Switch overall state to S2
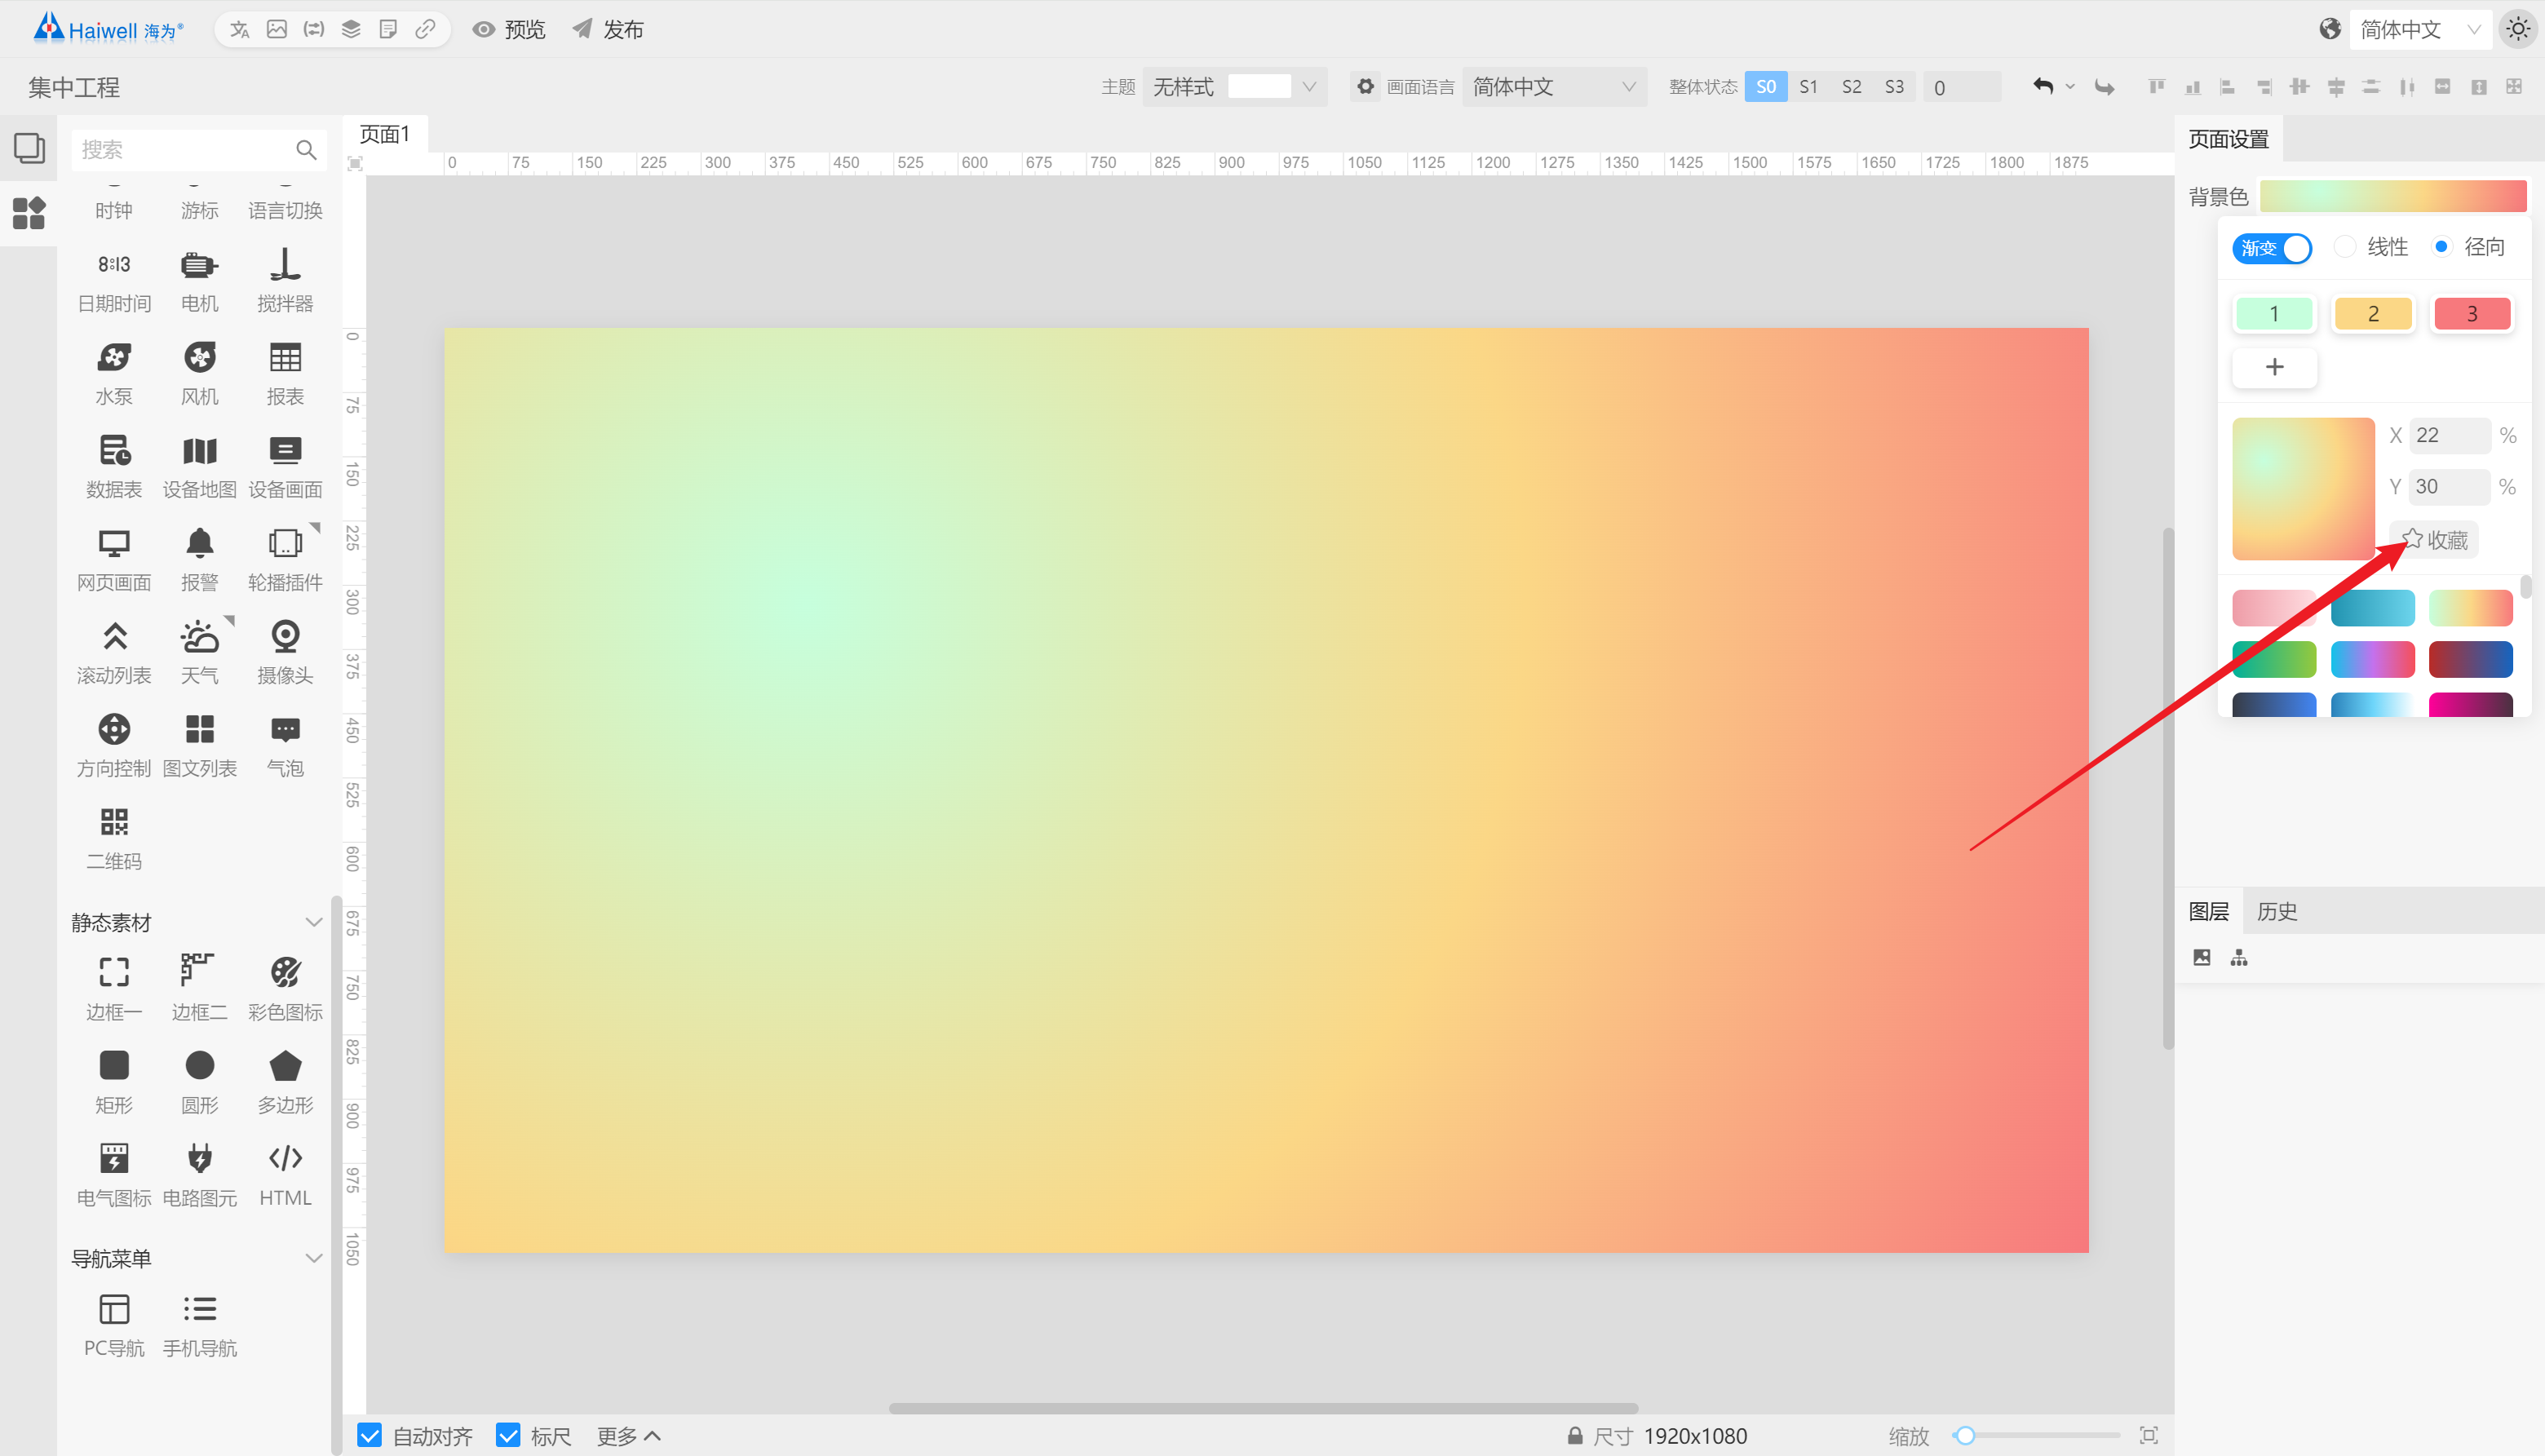This screenshot has height=1456, width=2545. pos(1852,87)
